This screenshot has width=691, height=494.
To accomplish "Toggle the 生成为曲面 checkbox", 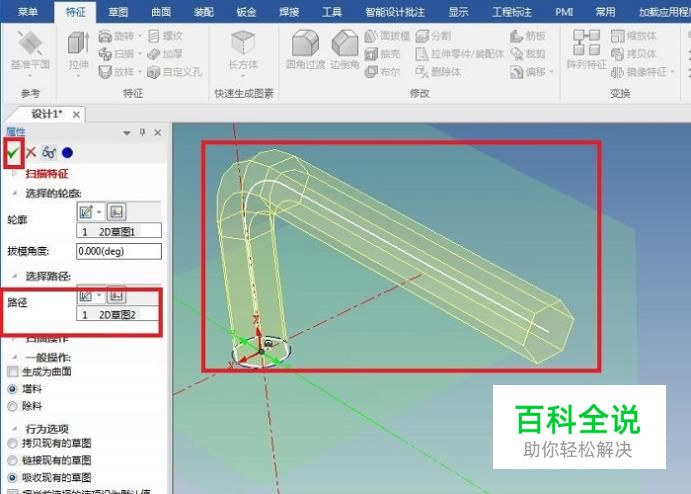I will 13,371.
